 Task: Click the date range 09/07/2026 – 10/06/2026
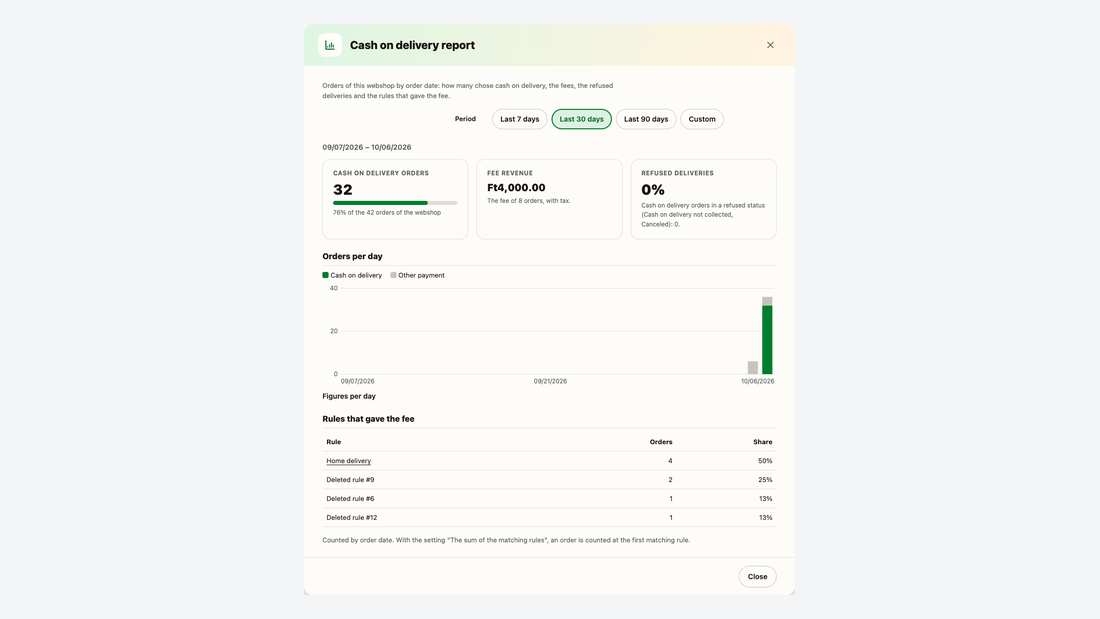point(367,147)
